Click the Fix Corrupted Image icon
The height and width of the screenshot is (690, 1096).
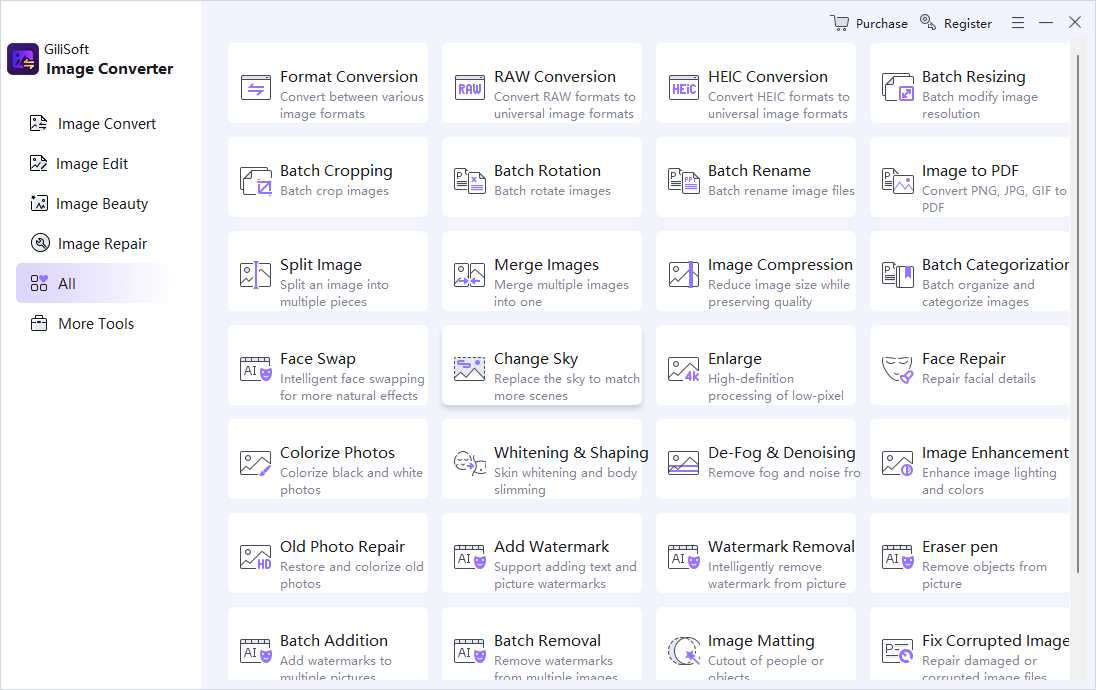tap(897, 651)
